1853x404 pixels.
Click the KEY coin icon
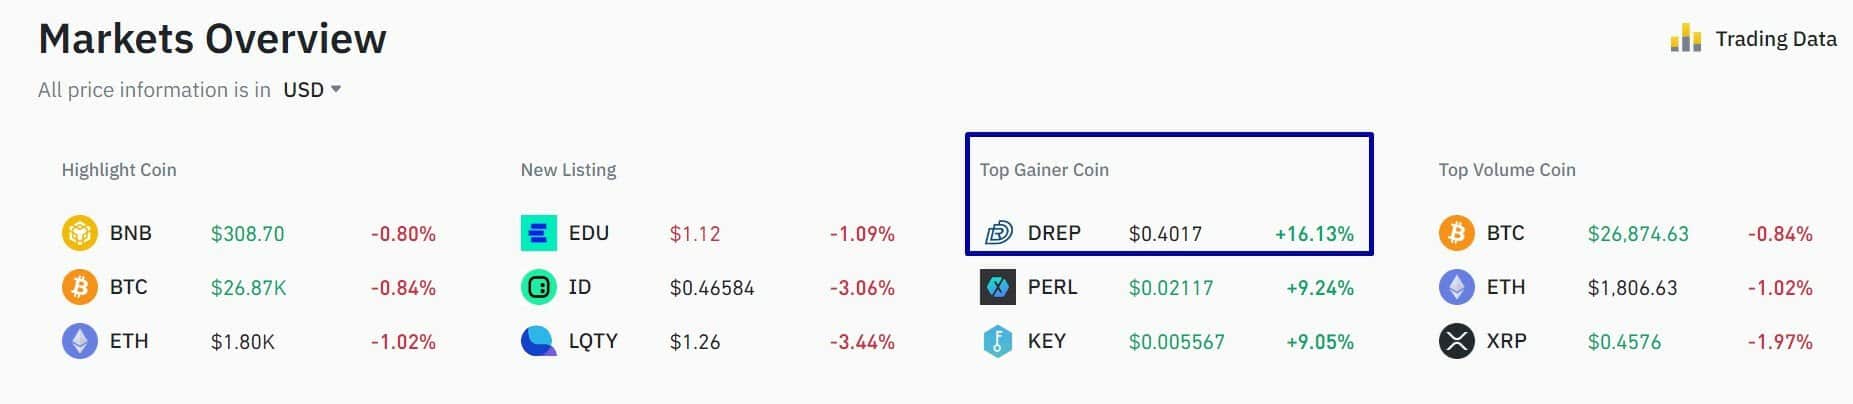coord(998,341)
